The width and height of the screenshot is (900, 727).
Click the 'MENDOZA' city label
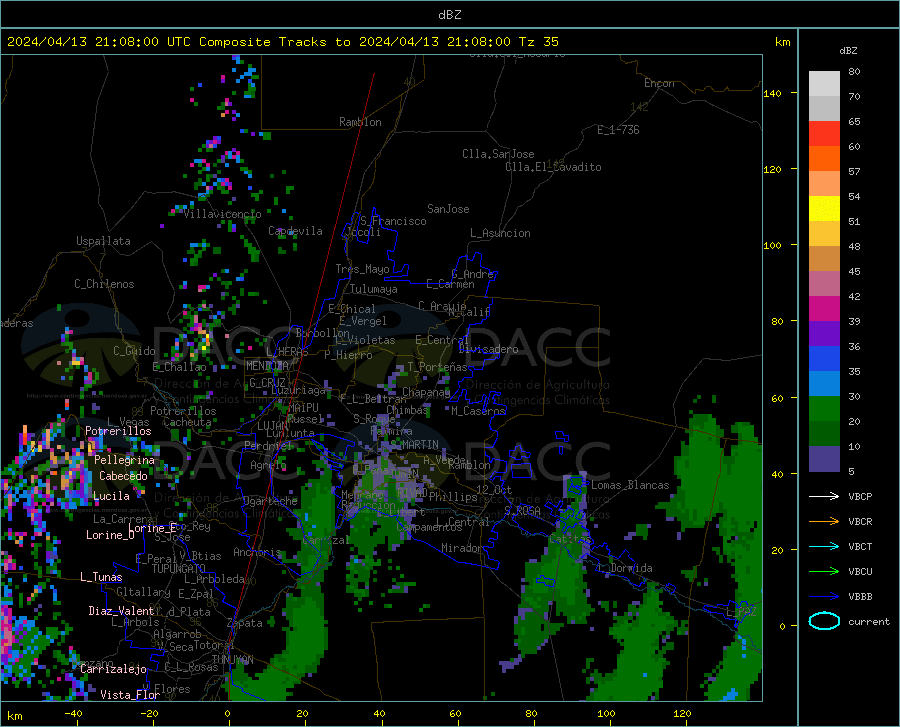pyautogui.click(x=267, y=366)
